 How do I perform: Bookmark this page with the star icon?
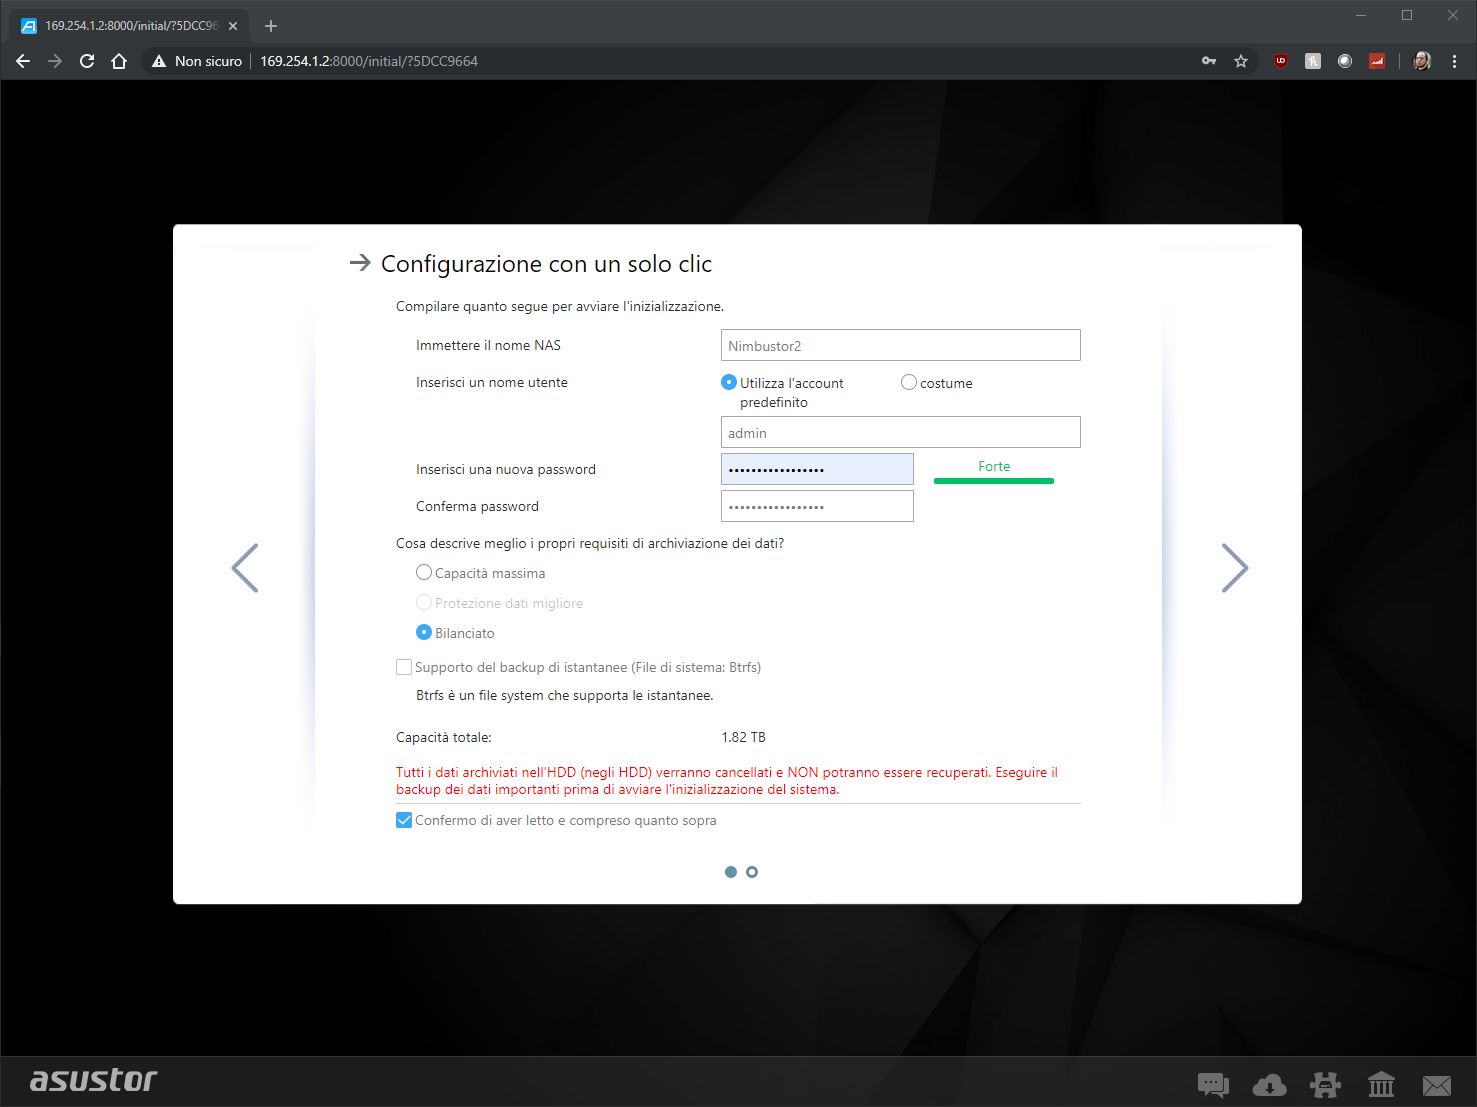point(1241,61)
